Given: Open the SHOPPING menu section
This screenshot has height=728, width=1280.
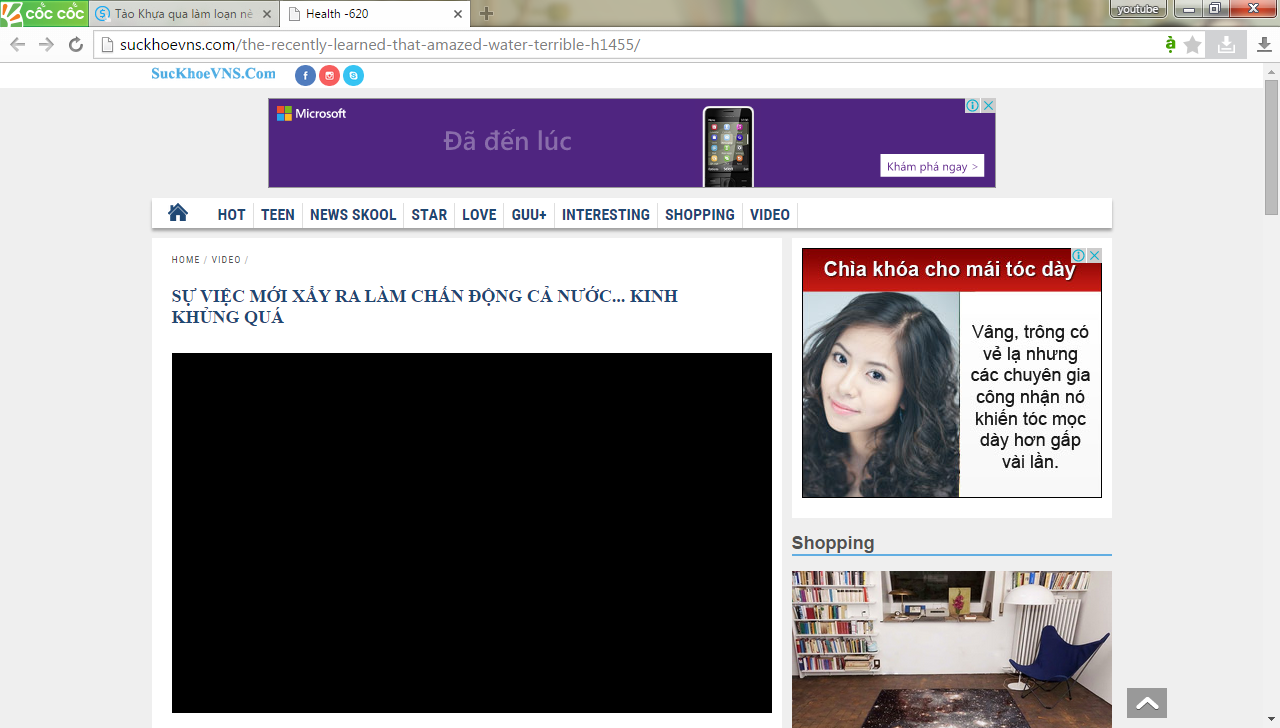Looking at the screenshot, I should [x=700, y=214].
